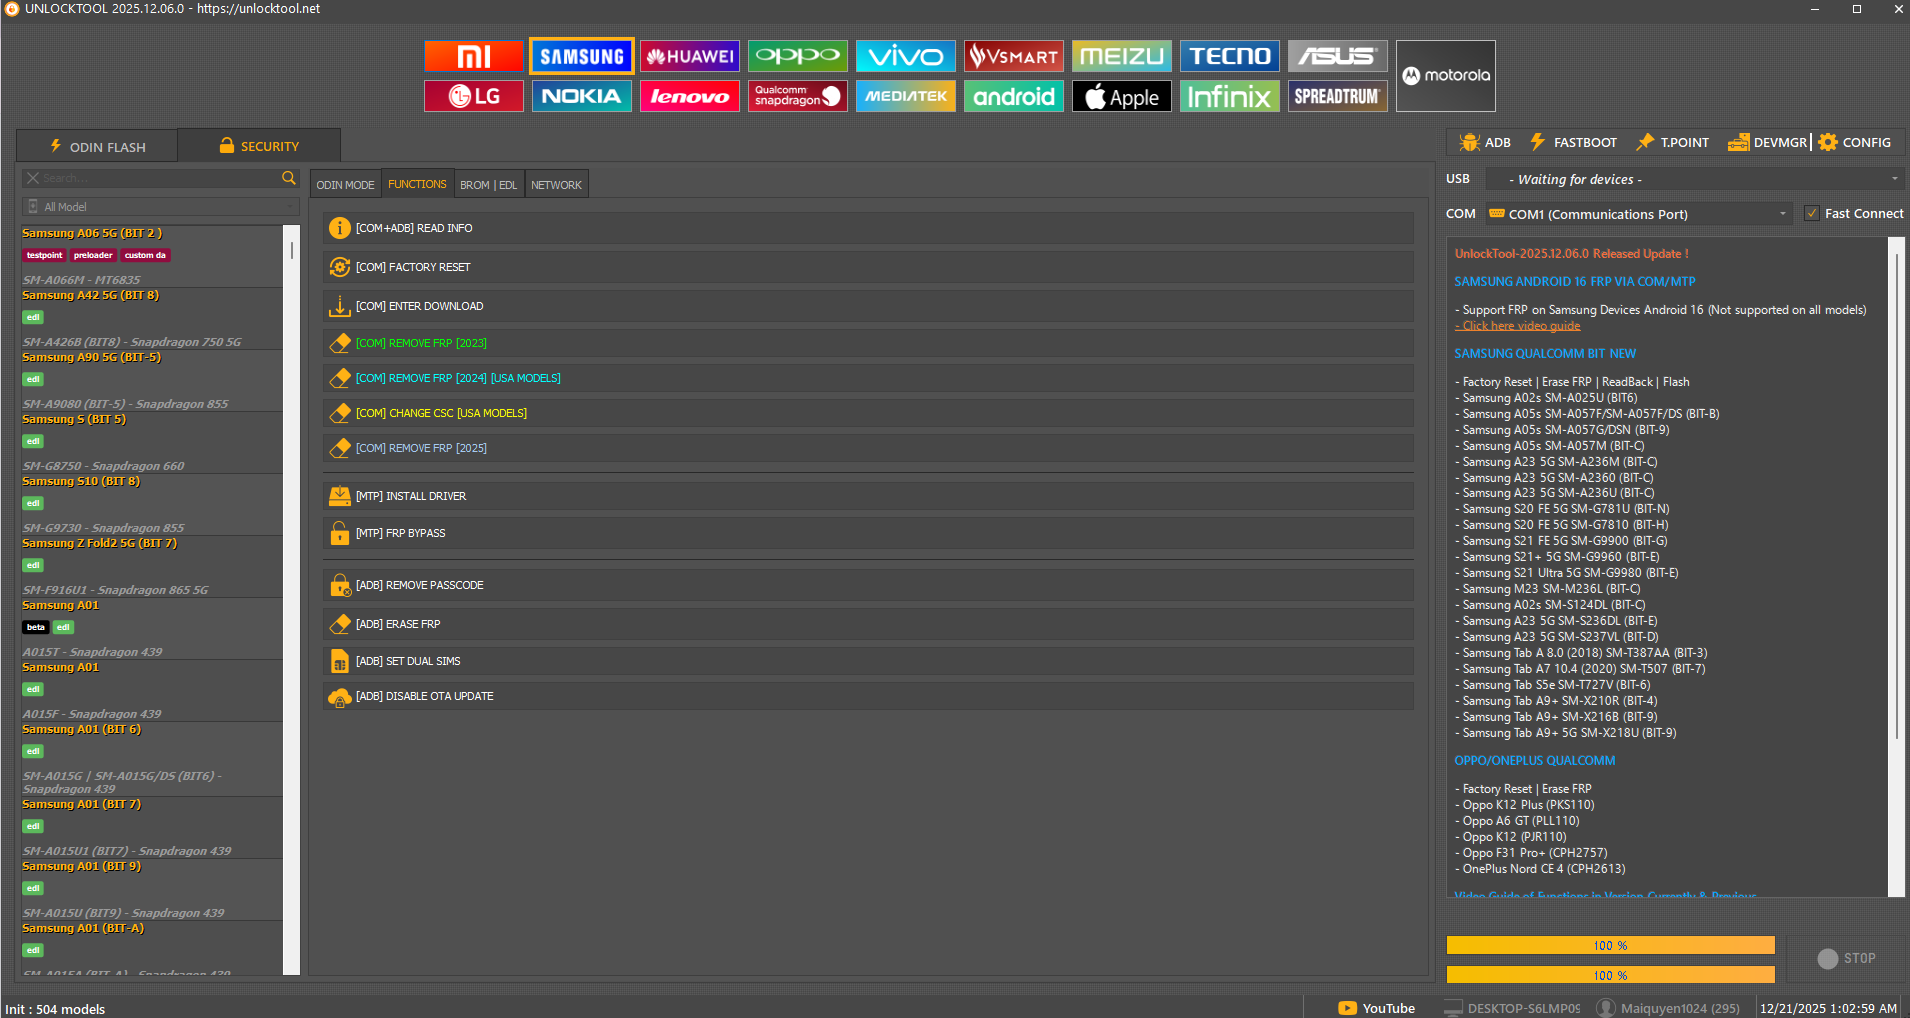Choose the Apple brand icon

tap(1121, 97)
